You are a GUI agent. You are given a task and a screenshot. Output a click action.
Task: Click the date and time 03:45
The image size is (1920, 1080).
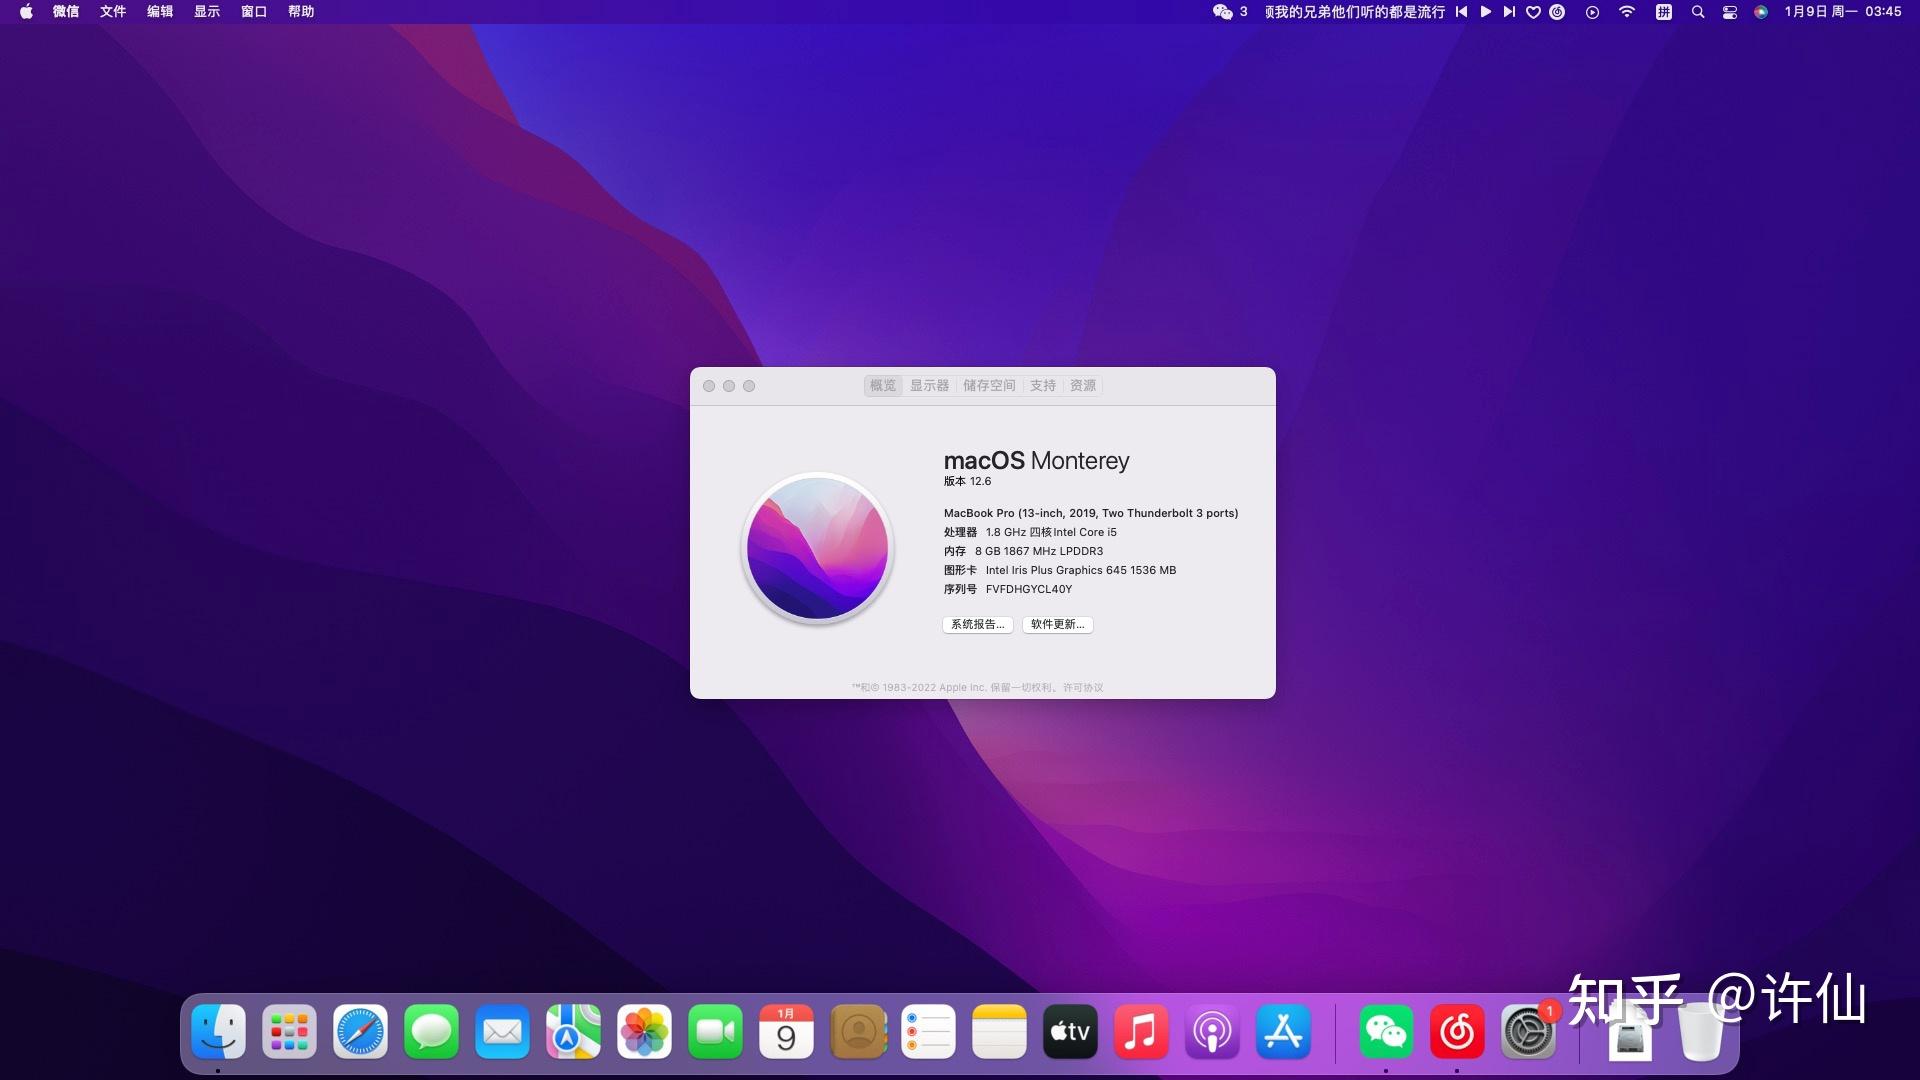pos(1843,12)
